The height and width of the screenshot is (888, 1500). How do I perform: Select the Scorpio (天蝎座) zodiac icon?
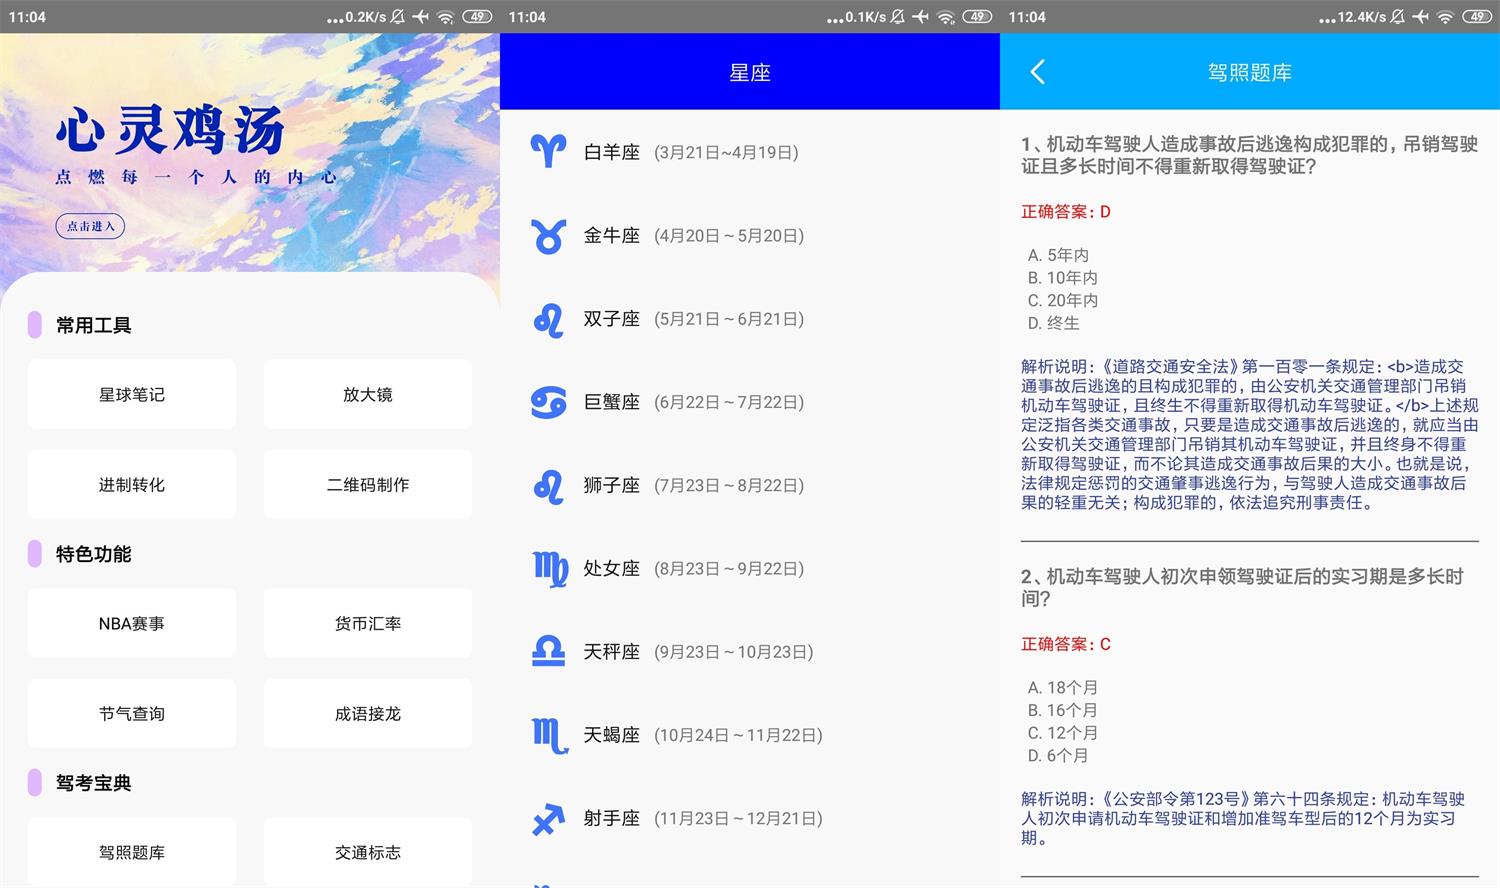click(x=548, y=735)
